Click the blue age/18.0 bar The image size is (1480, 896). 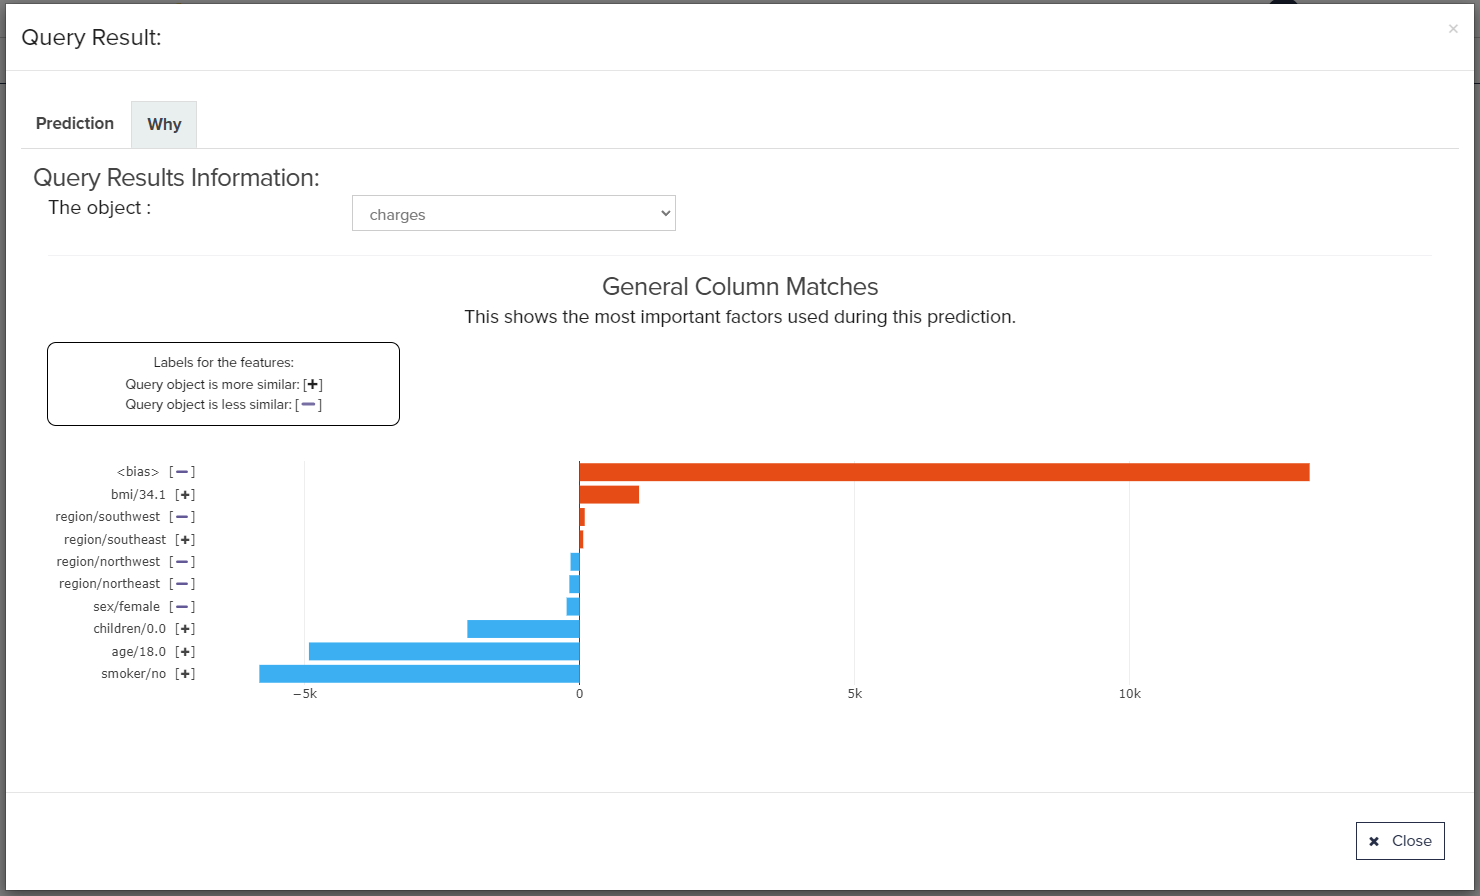444,652
